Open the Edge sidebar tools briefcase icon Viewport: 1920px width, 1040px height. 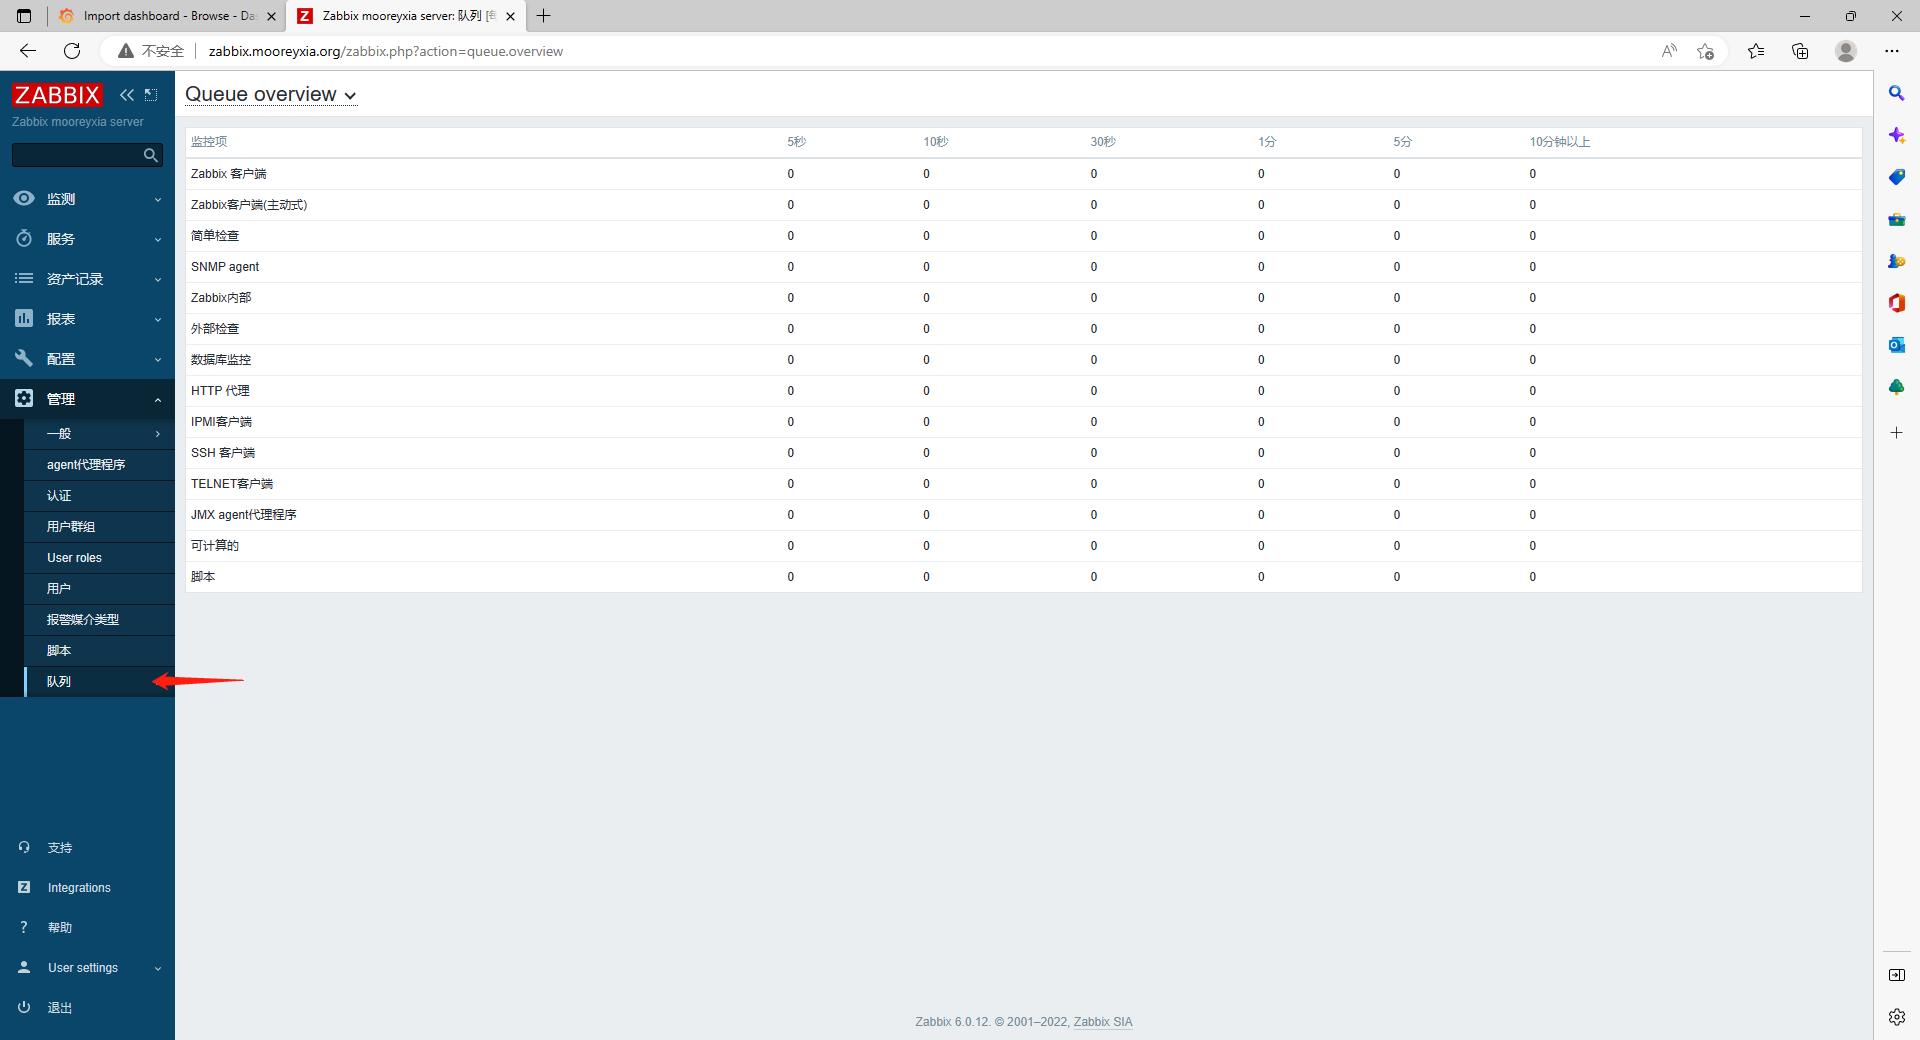[1896, 219]
